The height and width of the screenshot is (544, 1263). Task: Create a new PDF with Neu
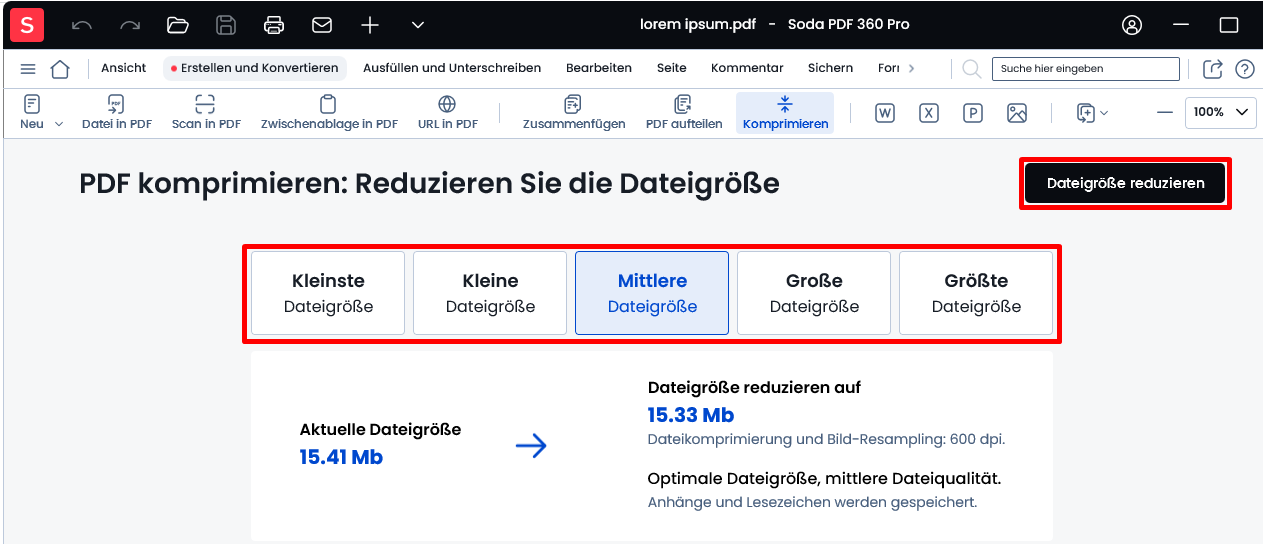pos(32,113)
